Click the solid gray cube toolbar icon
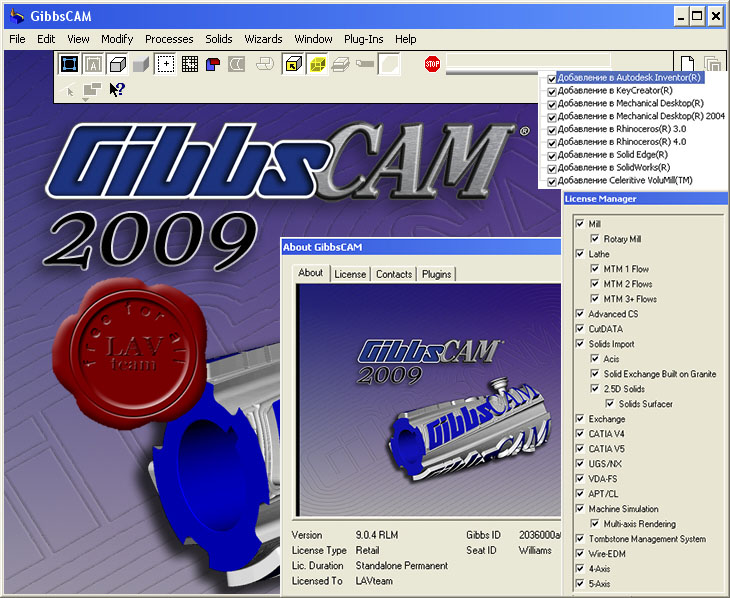This screenshot has width=730, height=598. (141, 64)
